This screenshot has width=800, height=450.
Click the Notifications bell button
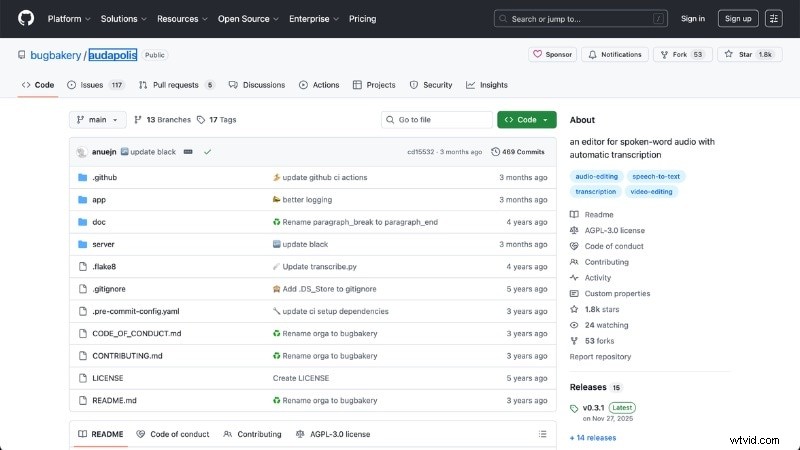(614, 54)
